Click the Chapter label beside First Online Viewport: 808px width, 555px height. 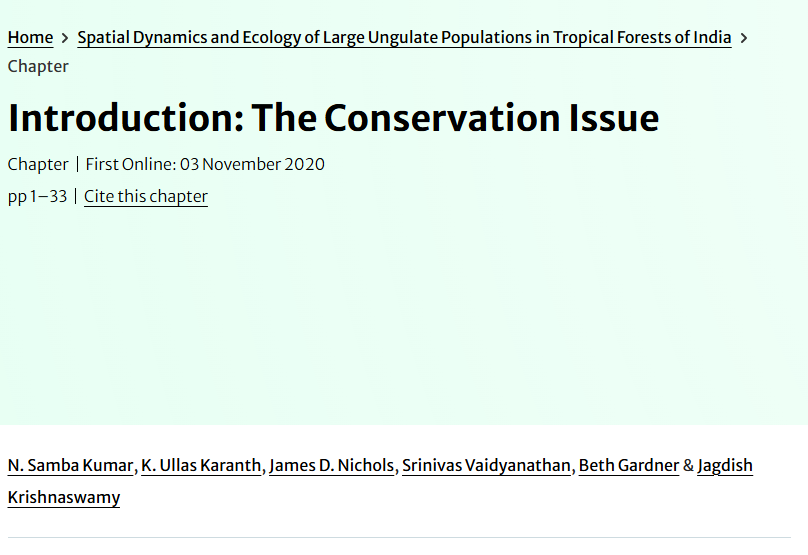click(38, 164)
